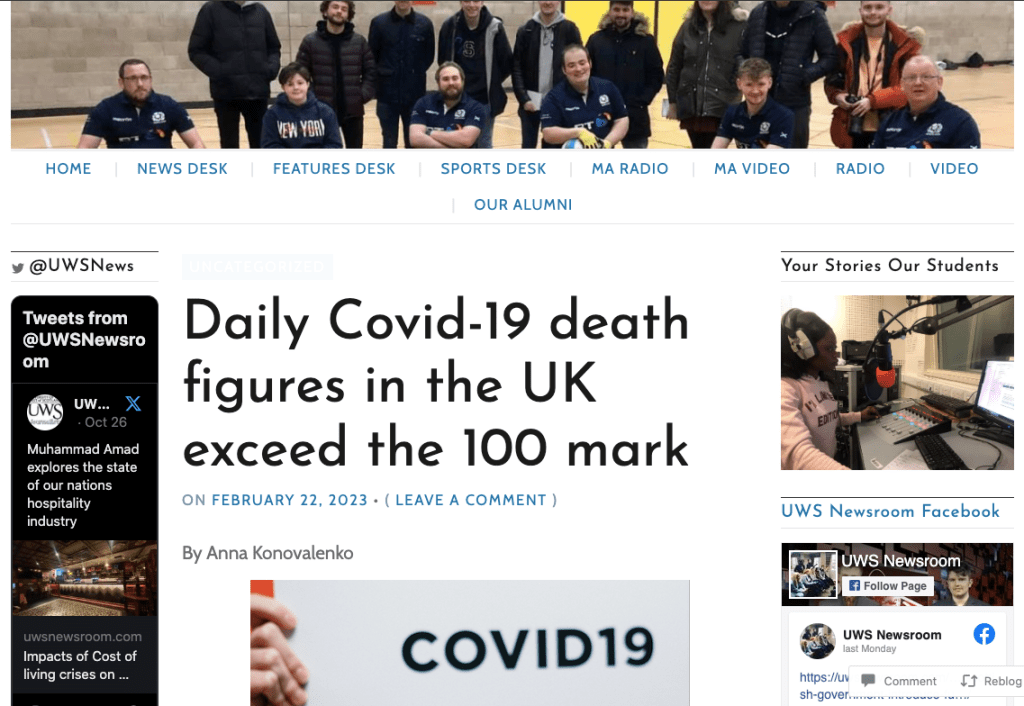Image resolution: width=1024 pixels, height=706 pixels.
Task: Click the radio studio photo thumbnail
Action: click(x=897, y=383)
